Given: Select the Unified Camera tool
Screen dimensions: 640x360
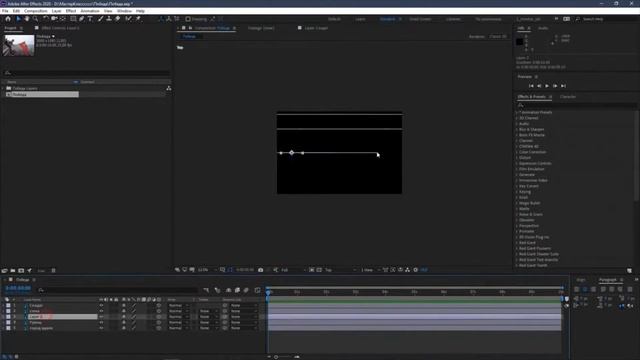Looking at the screenshot, I should (54, 19).
